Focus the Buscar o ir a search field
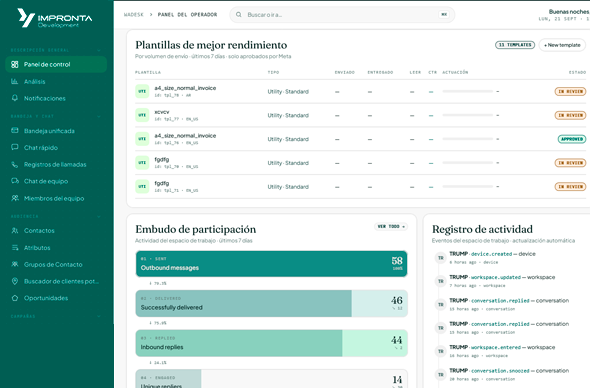 (x=342, y=15)
